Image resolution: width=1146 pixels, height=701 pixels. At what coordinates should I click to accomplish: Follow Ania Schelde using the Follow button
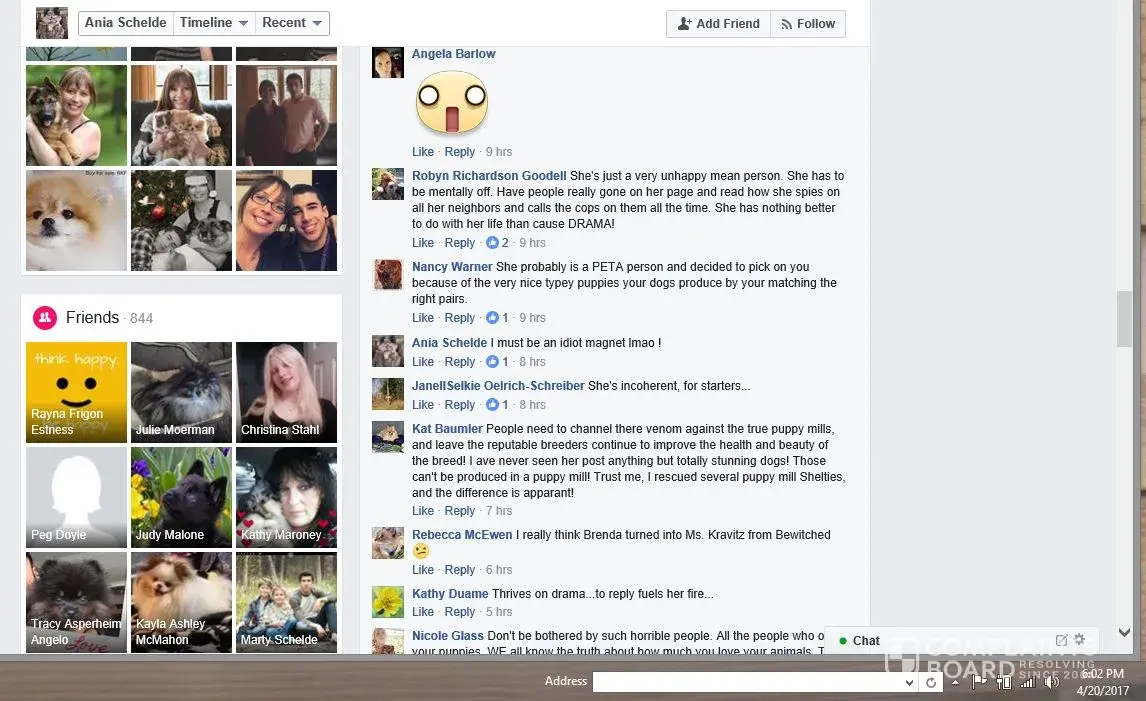point(808,23)
